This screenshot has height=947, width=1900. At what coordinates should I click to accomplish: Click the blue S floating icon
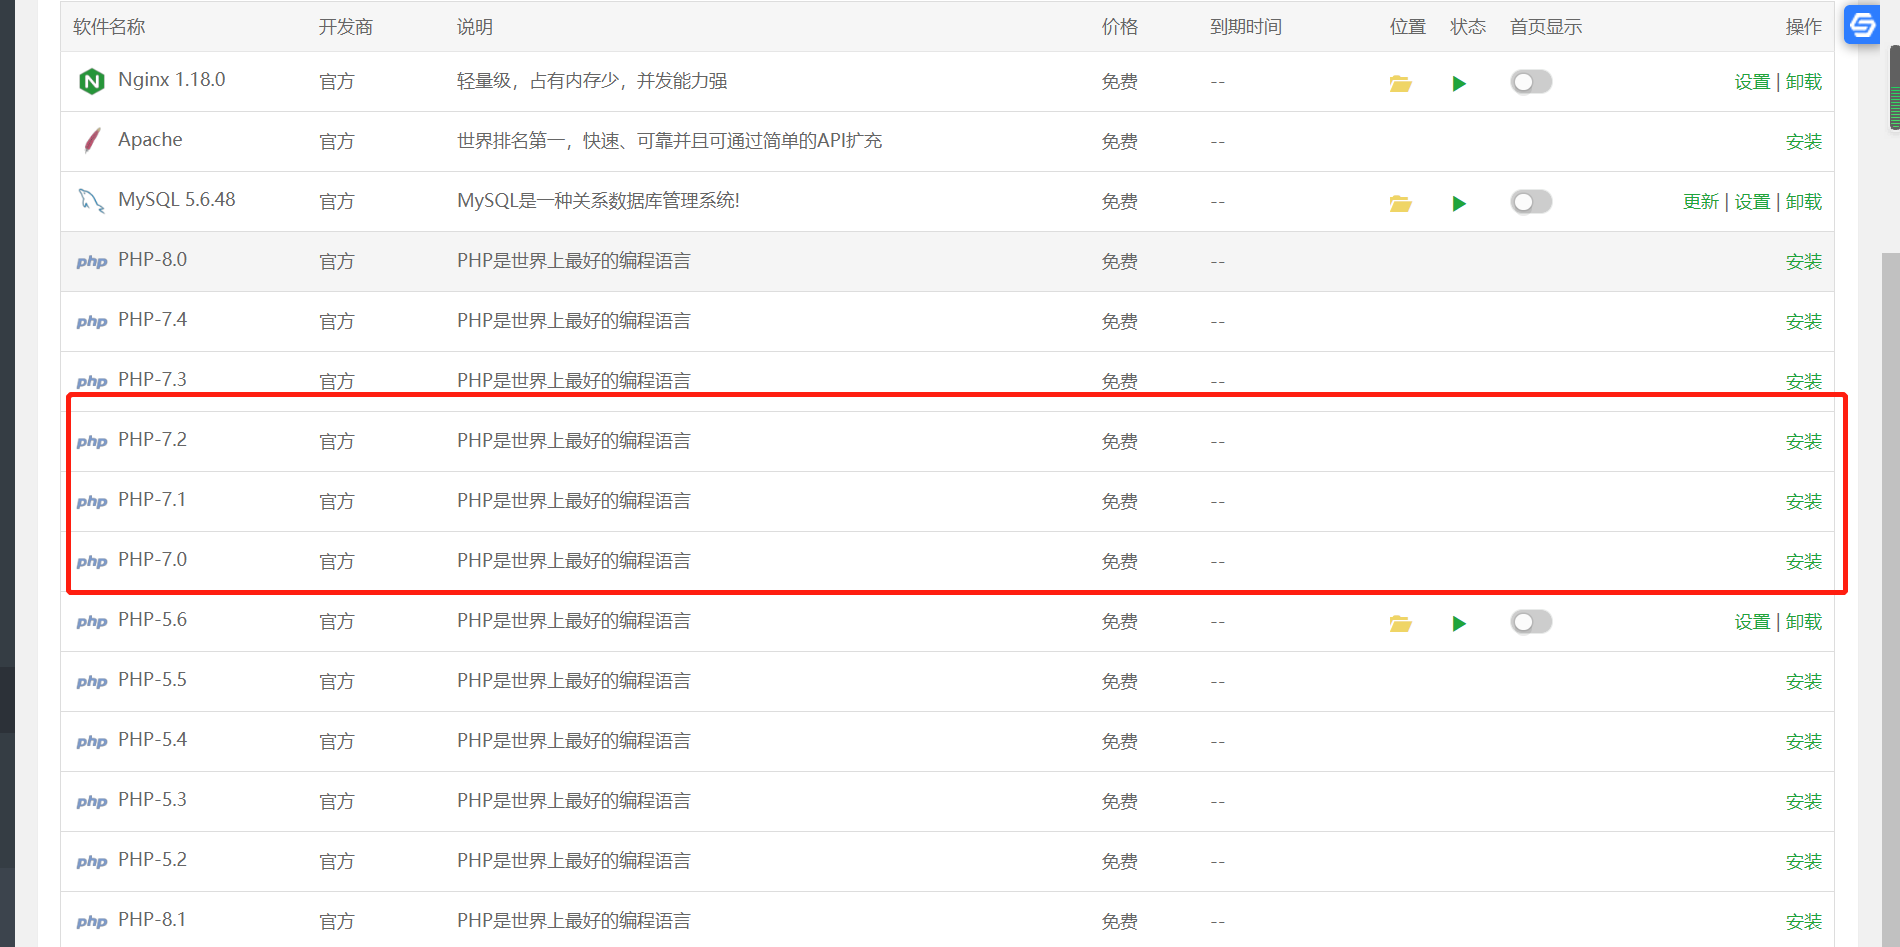click(x=1862, y=25)
